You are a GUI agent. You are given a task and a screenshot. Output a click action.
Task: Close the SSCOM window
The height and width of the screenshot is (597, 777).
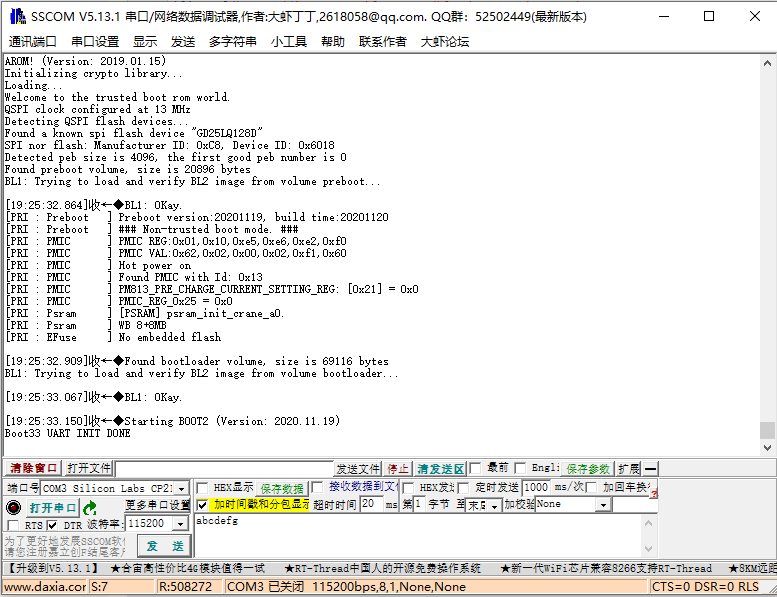pyautogui.click(x=755, y=16)
